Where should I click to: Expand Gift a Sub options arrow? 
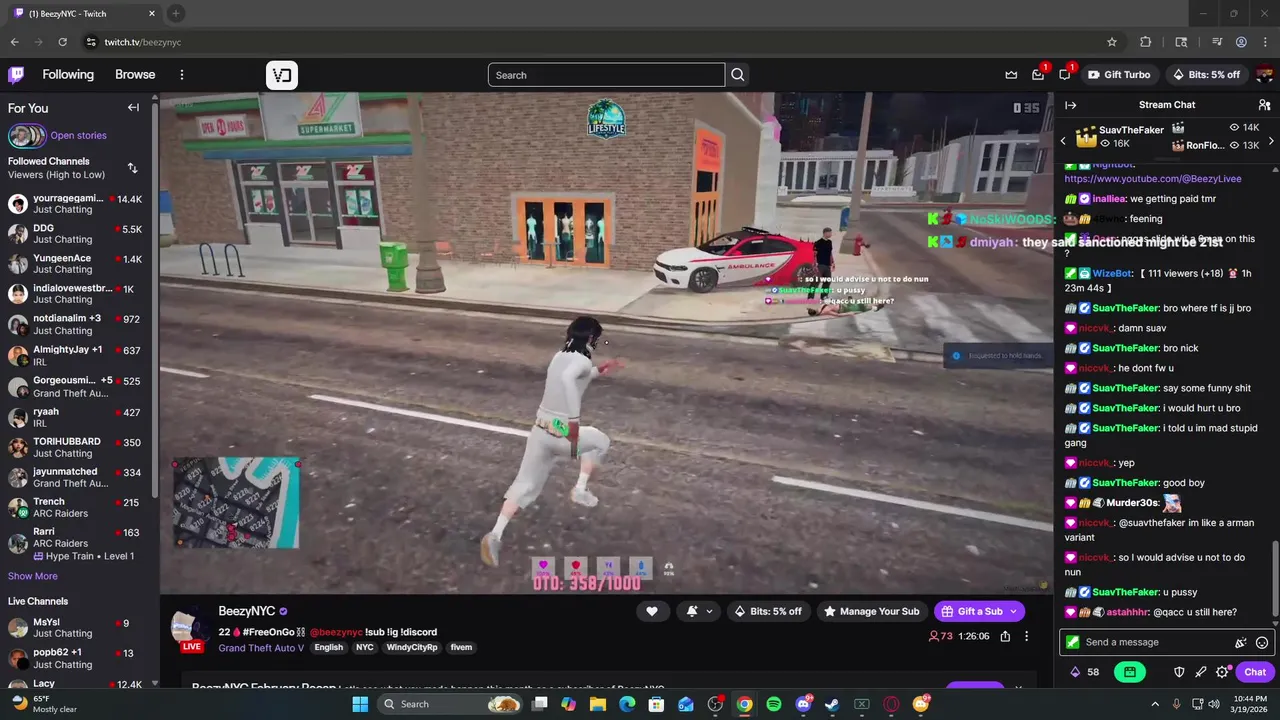pyautogui.click(x=1013, y=611)
